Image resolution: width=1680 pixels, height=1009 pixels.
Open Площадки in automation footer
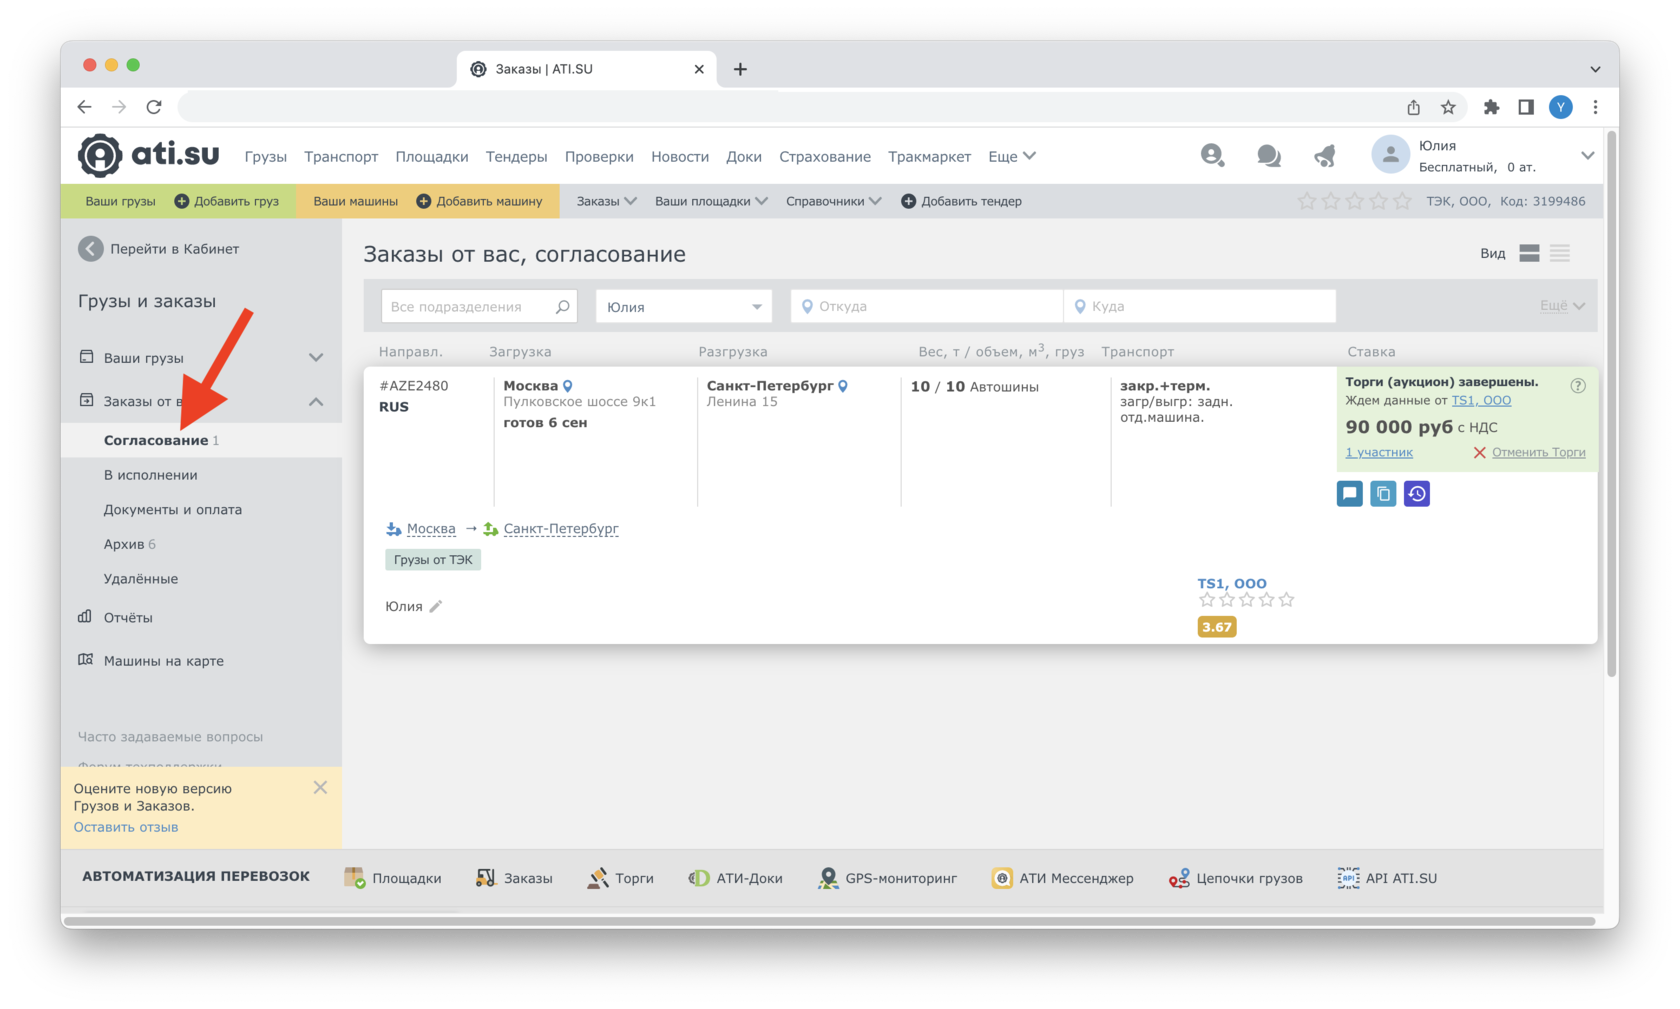tap(392, 878)
